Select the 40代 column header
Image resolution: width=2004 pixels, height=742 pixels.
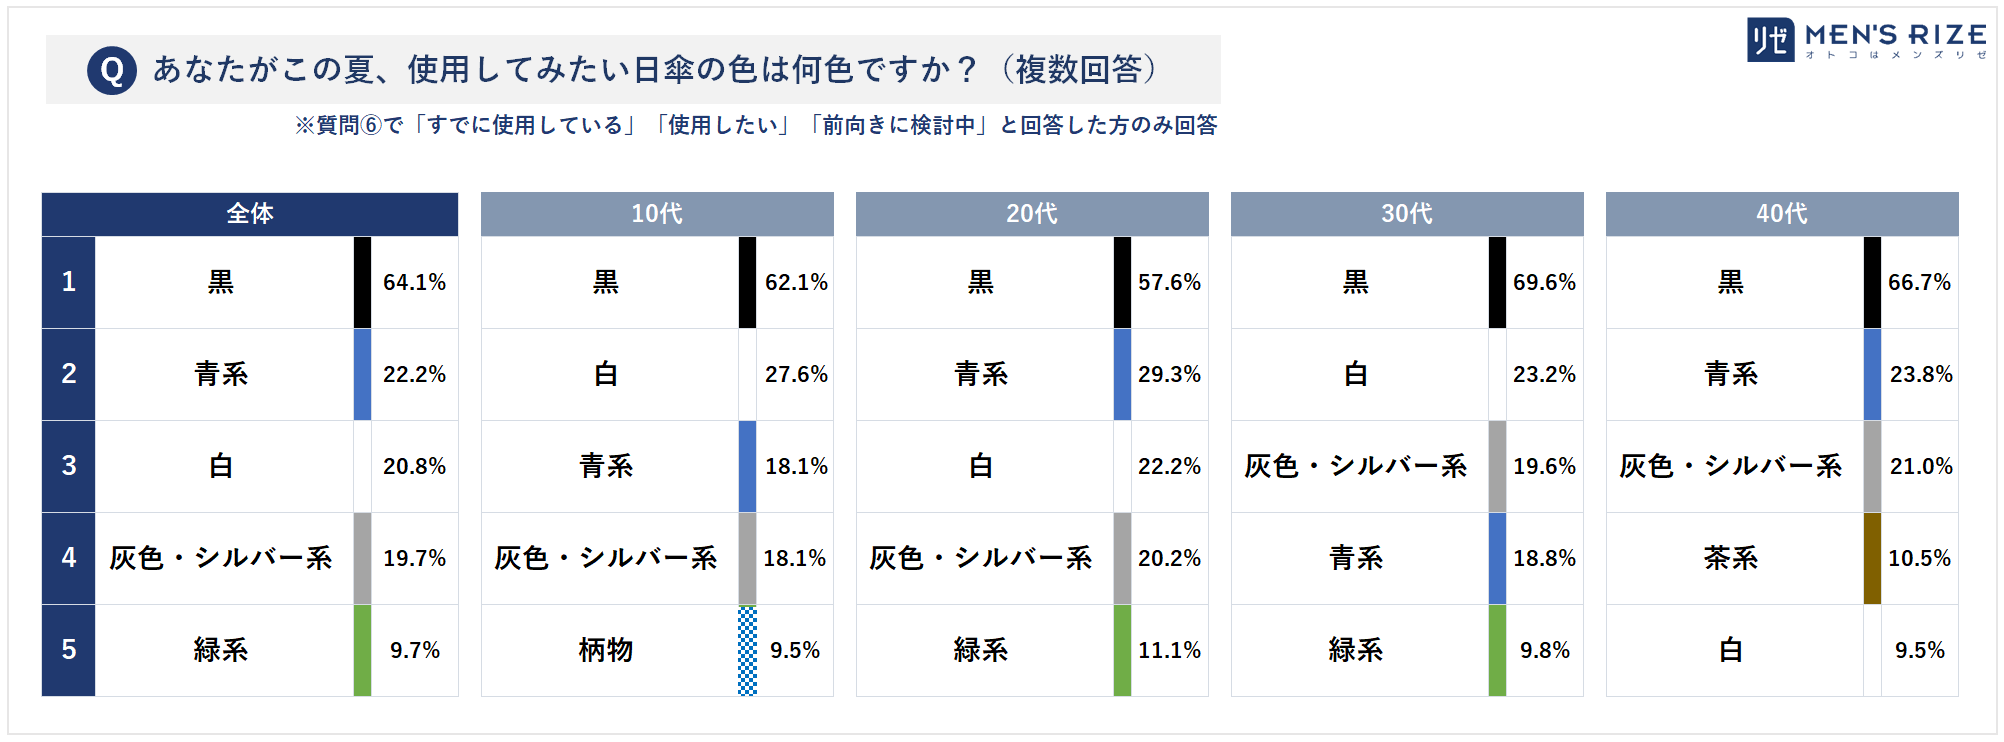tap(1782, 214)
